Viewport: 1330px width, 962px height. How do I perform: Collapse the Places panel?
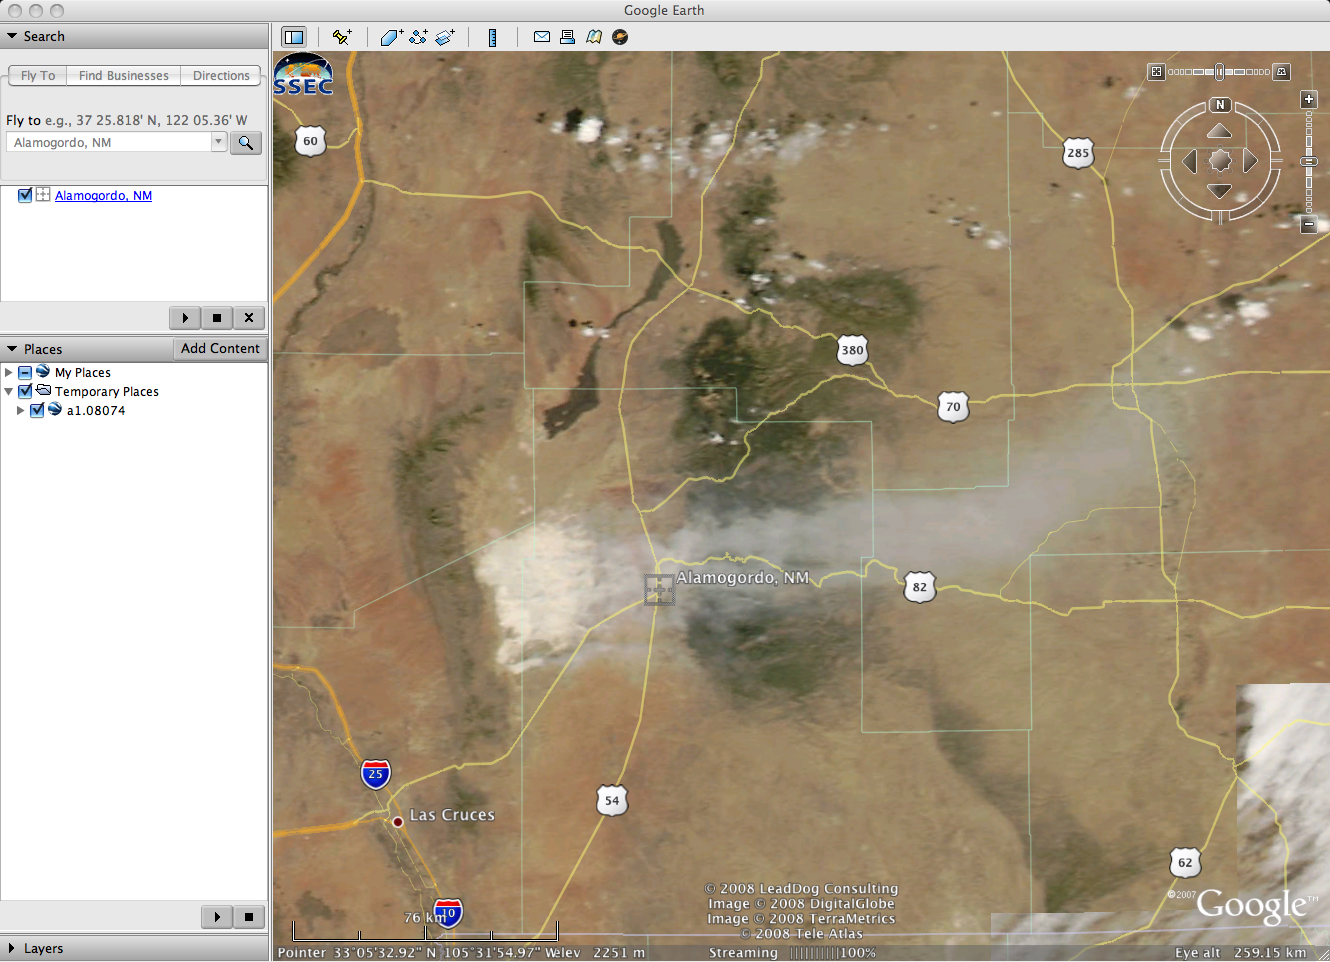12,349
